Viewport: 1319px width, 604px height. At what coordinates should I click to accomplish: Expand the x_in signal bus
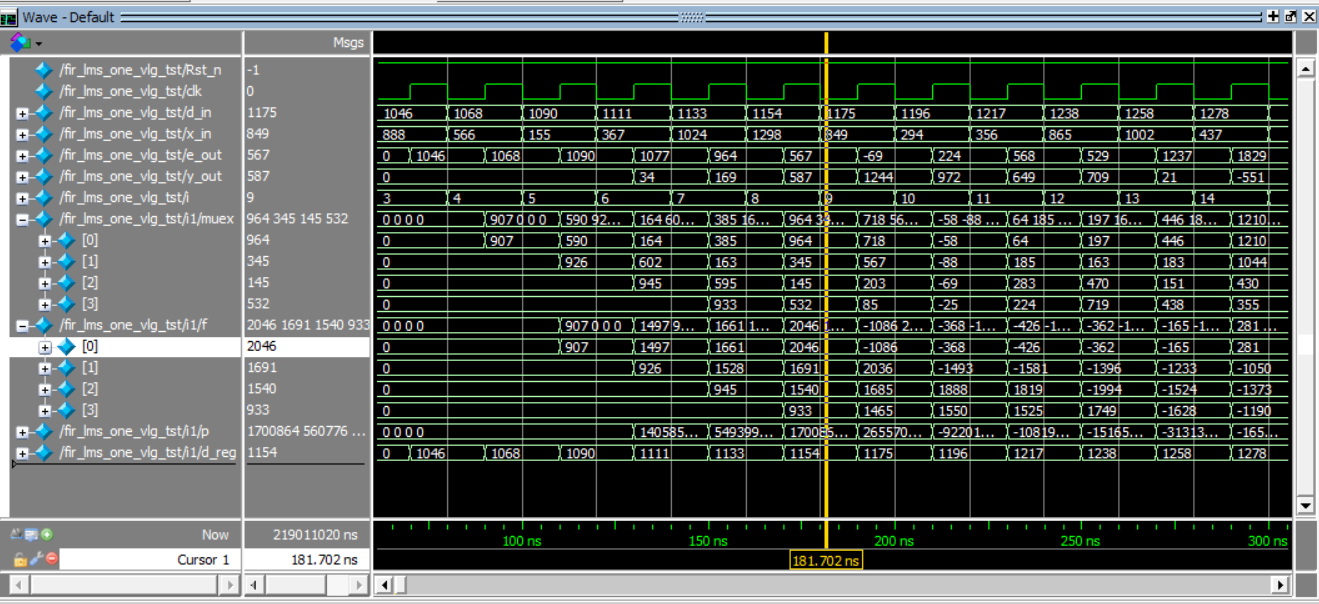[22, 135]
